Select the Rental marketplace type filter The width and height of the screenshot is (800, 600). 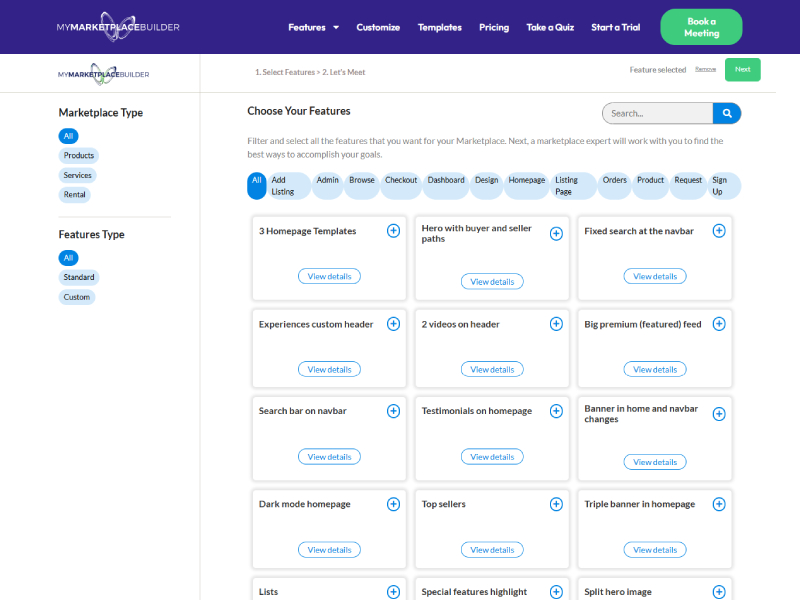(75, 195)
